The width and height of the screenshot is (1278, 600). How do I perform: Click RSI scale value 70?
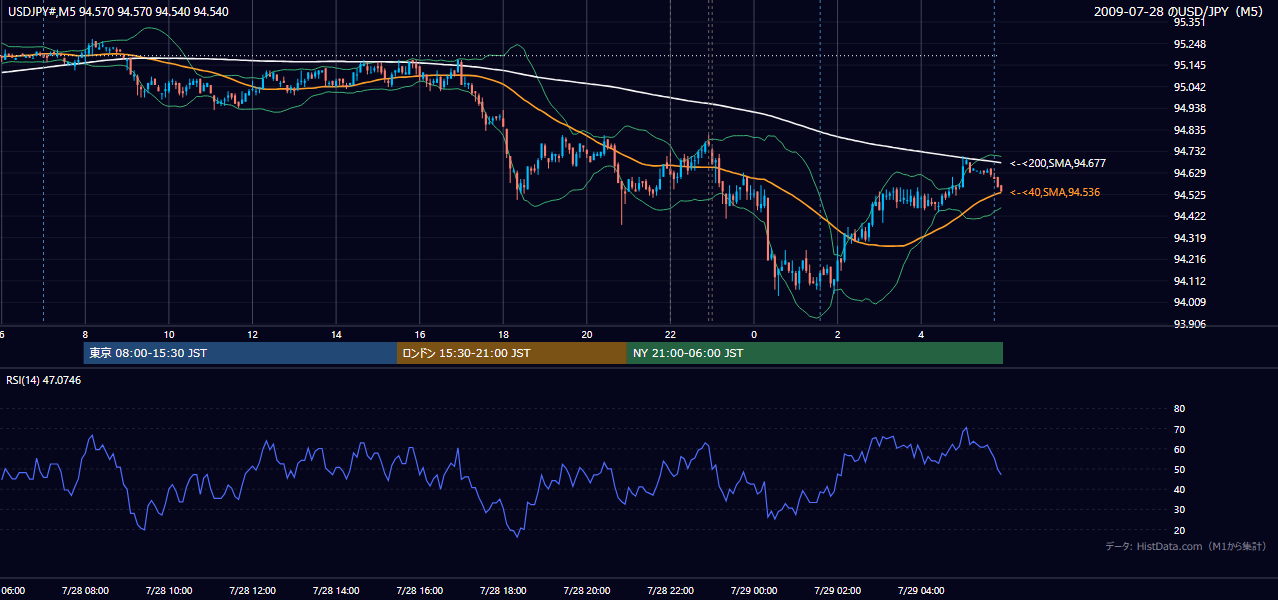(x=1179, y=429)
